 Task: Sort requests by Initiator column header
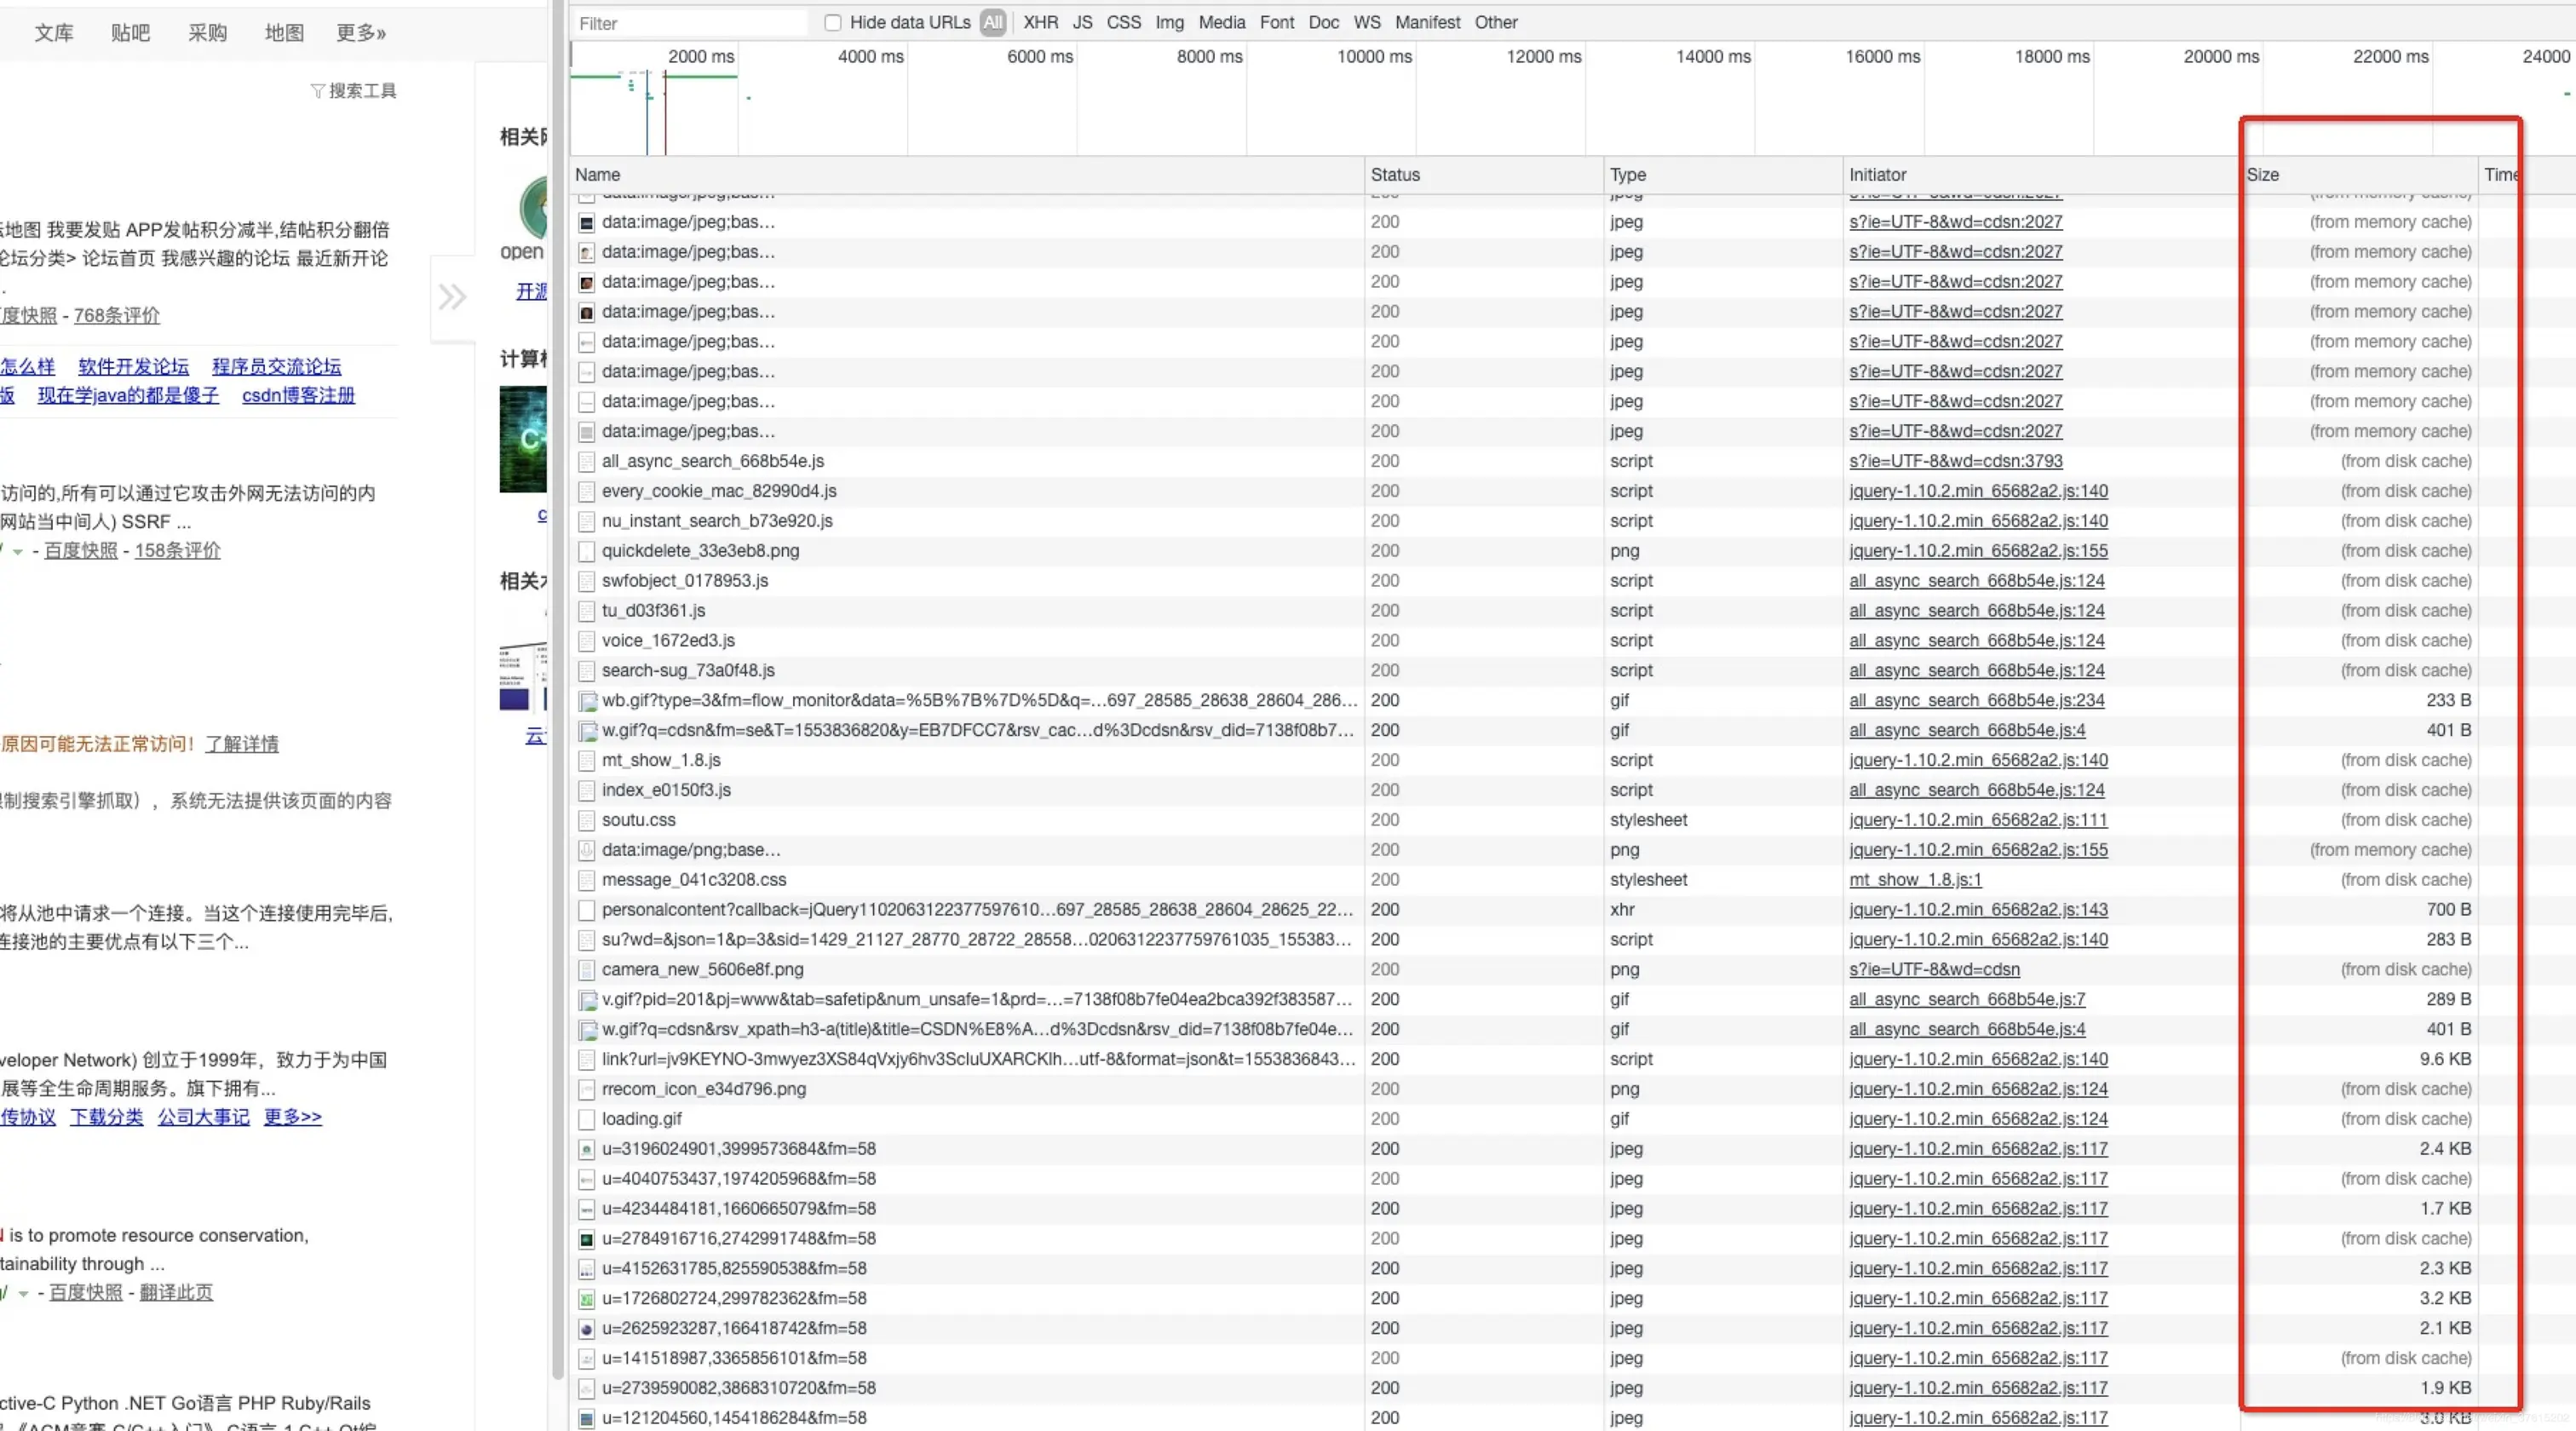pos(2042,174)
